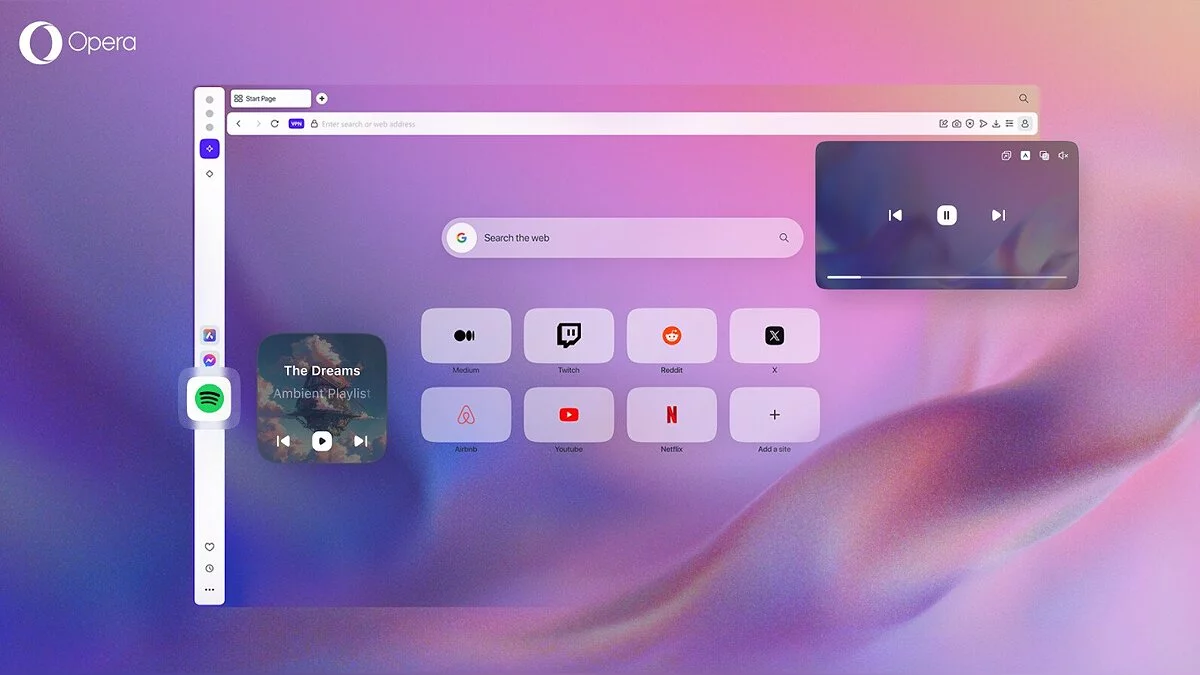Click the lock site-info icon

314,124
